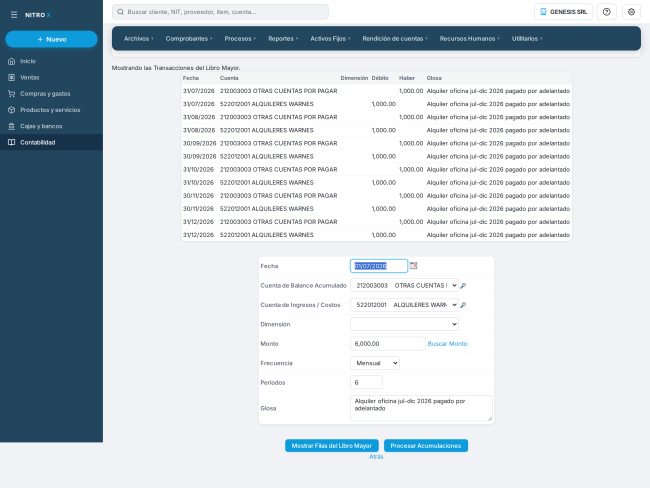Click the Compras y gastos cart icon
The width and height of the screenshot is (650, 488).
pyautogui.click(x=12, y=94)
